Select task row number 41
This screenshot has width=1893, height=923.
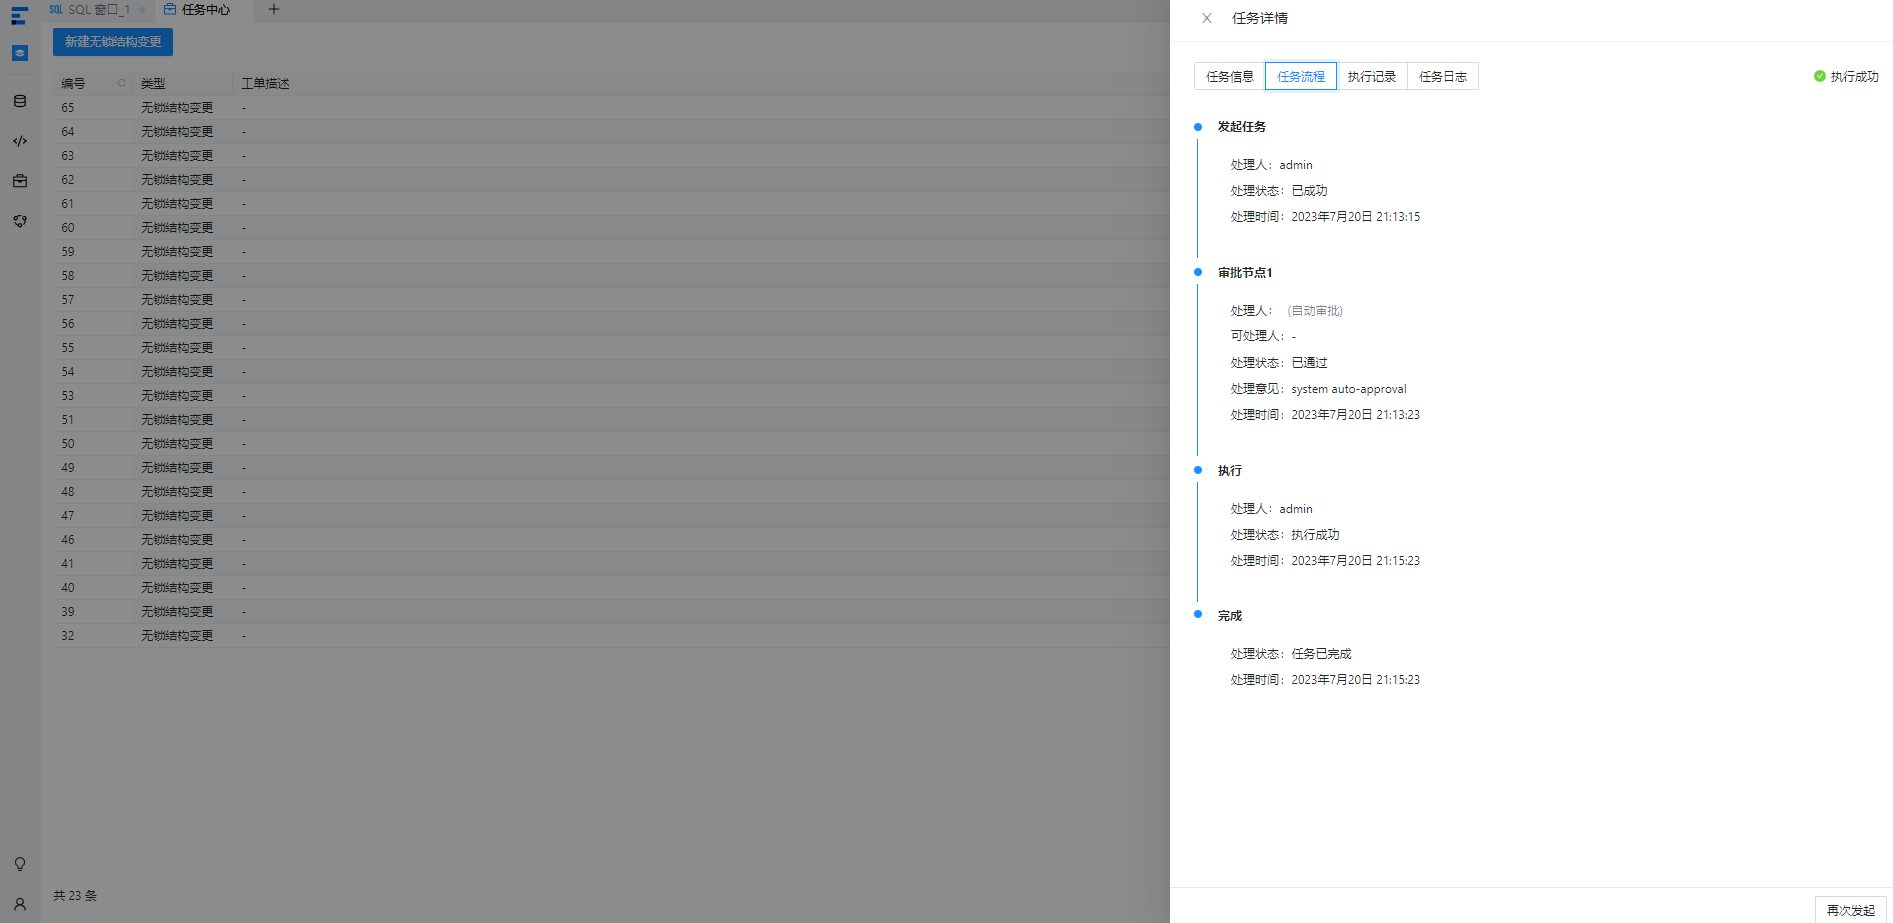610,564
